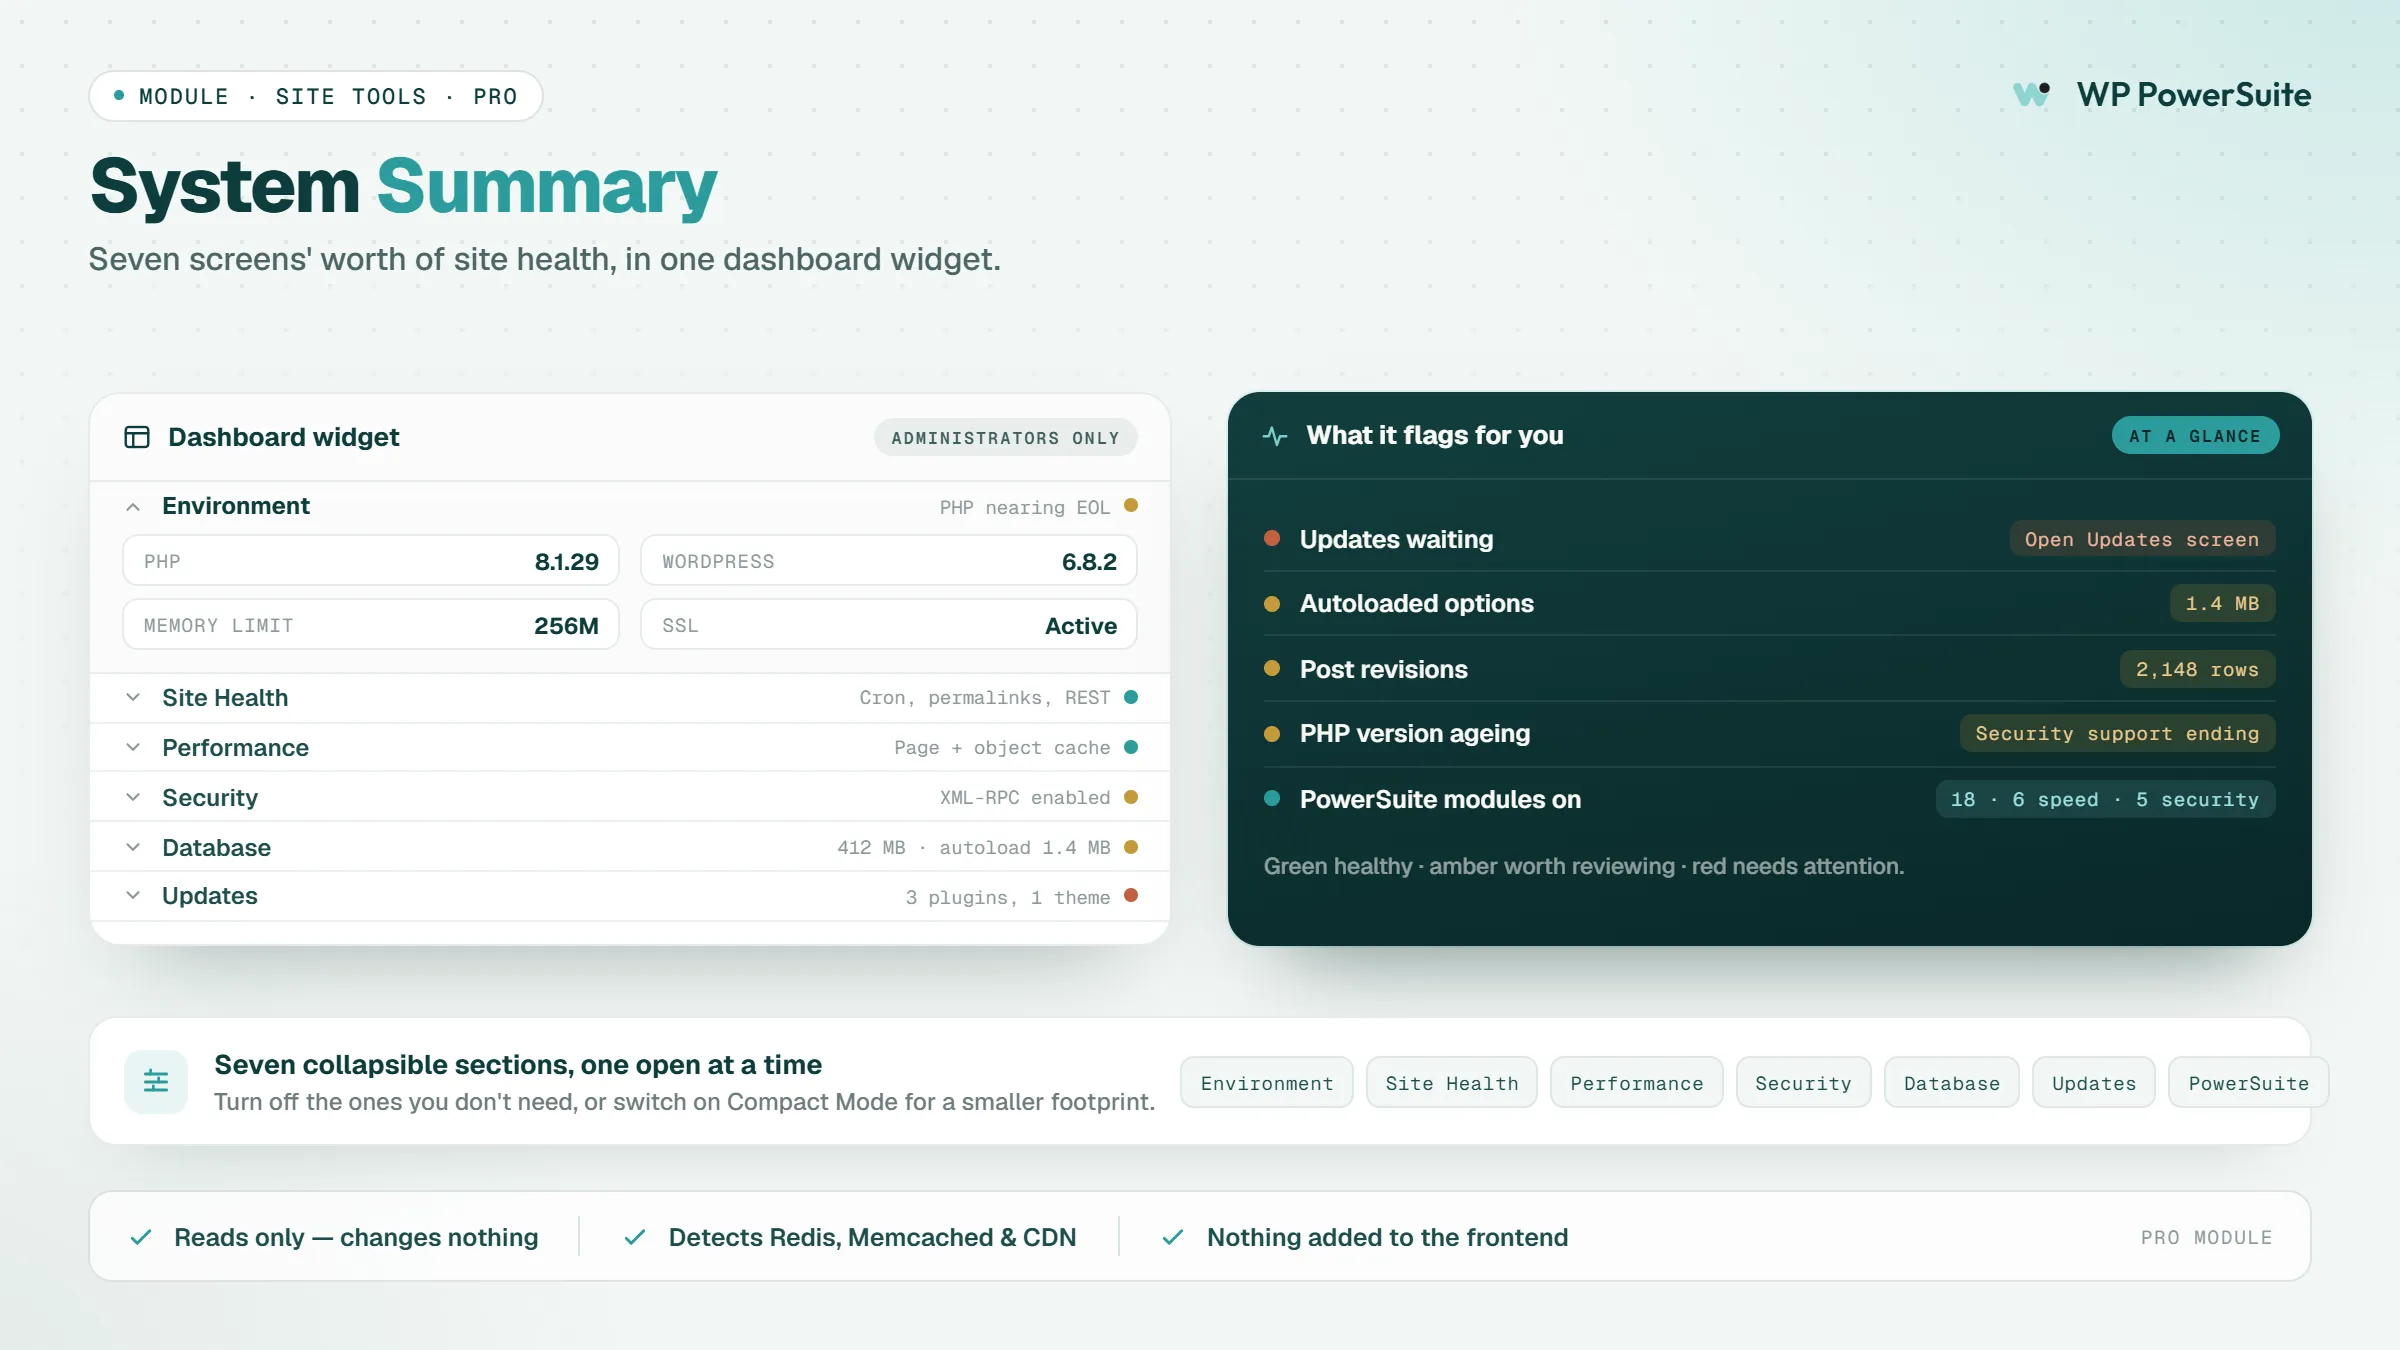Click the pulse icon beside What it flags
The height and width of the screenshot is (1350, 2400).
pyautogui.click(x=1275, y=436)
